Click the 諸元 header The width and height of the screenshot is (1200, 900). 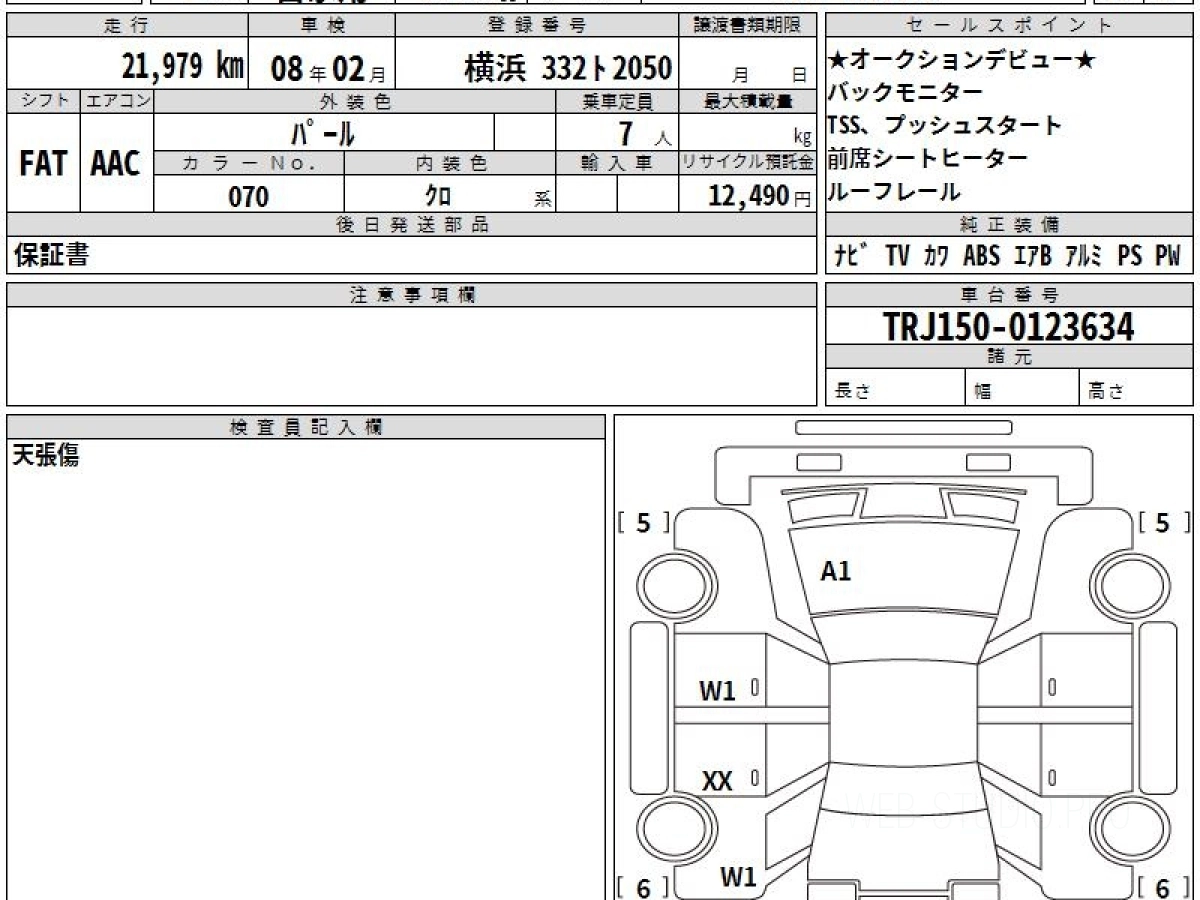pyautogui.click(x=1010, y=358)
